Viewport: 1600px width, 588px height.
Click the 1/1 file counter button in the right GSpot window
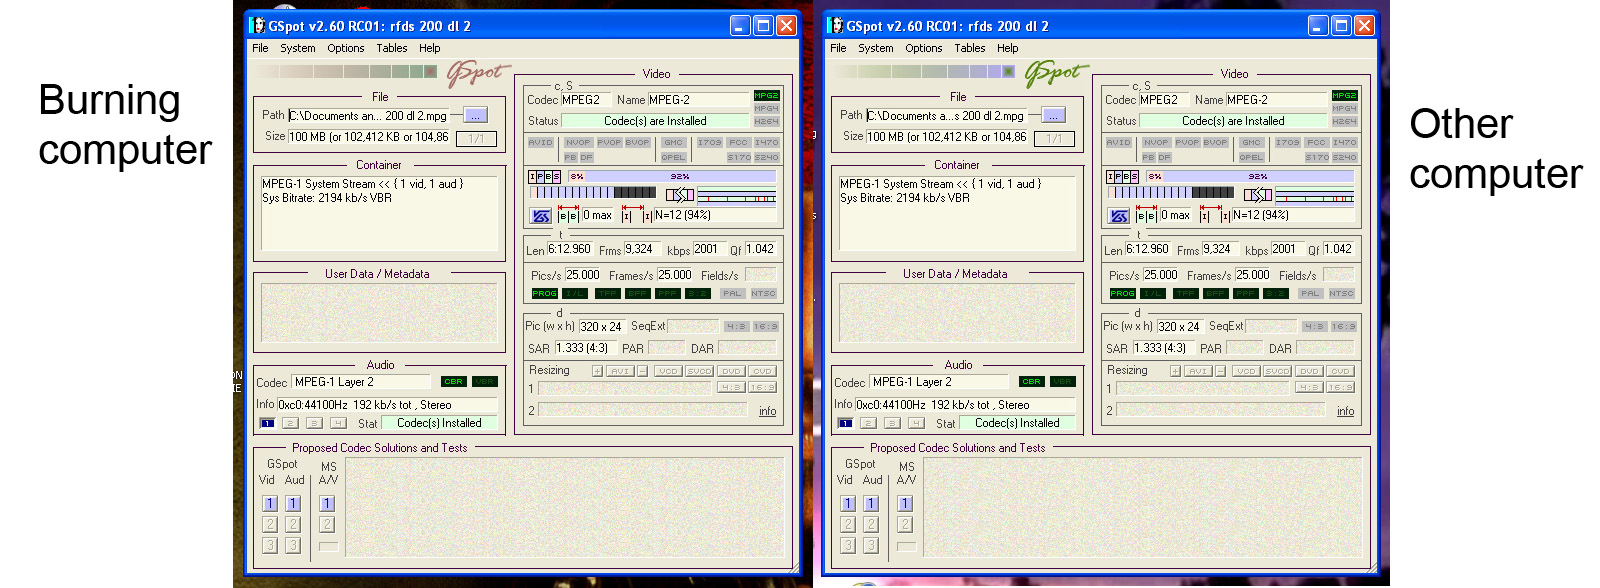pyautogui.click(x=1054, y=138)
